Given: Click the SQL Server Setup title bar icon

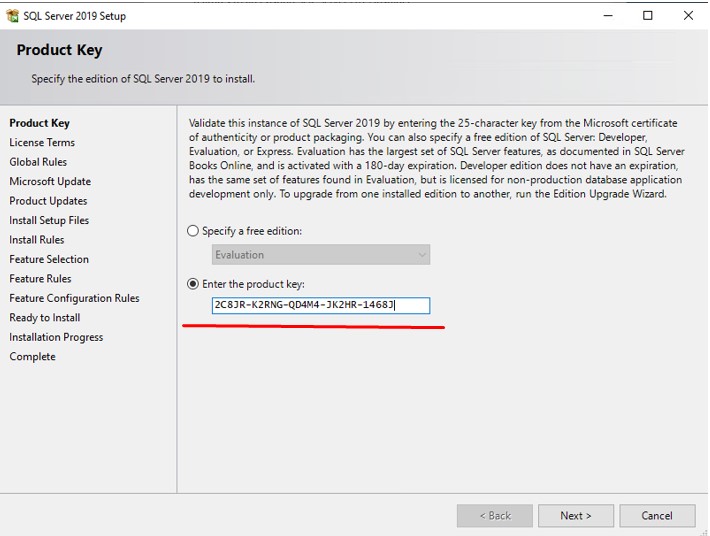Looking at the screenshot, I should (12, 16).
